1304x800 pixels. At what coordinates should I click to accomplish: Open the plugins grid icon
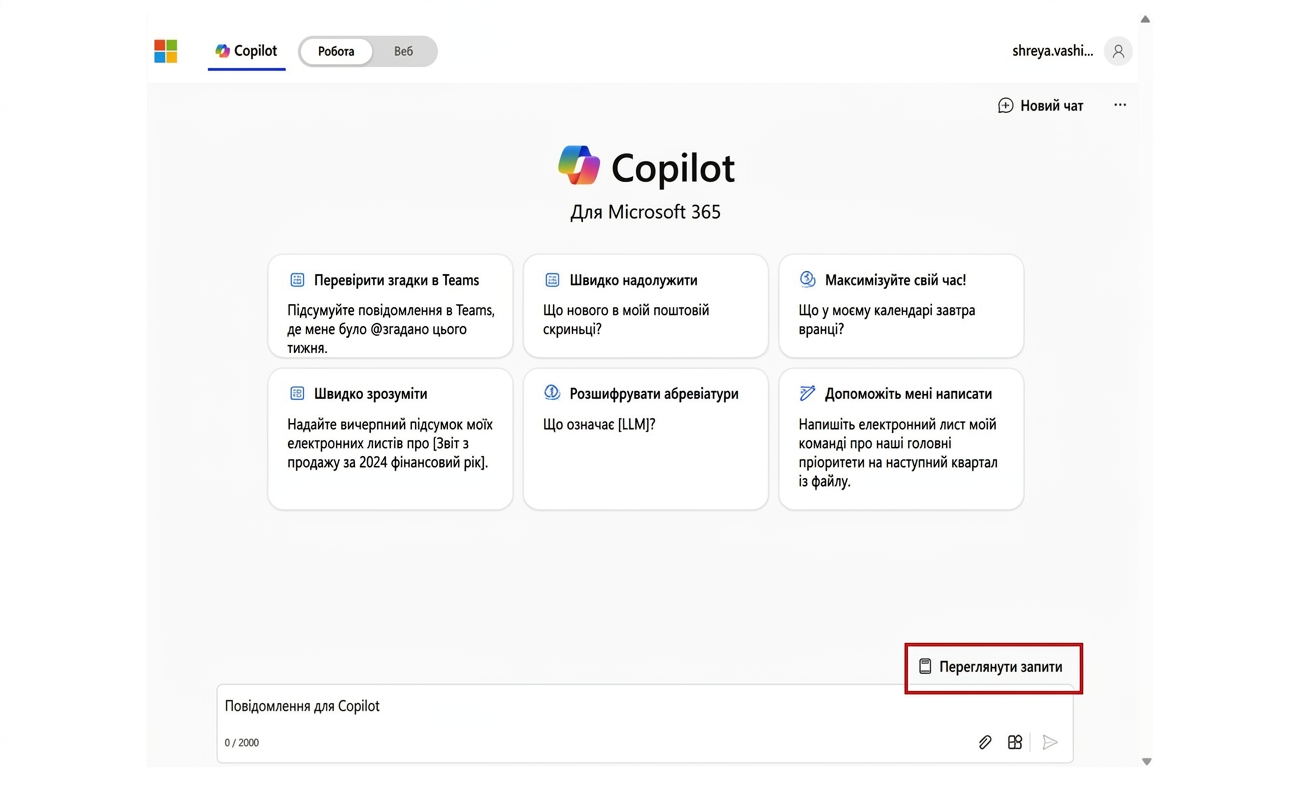point(1015,742)
